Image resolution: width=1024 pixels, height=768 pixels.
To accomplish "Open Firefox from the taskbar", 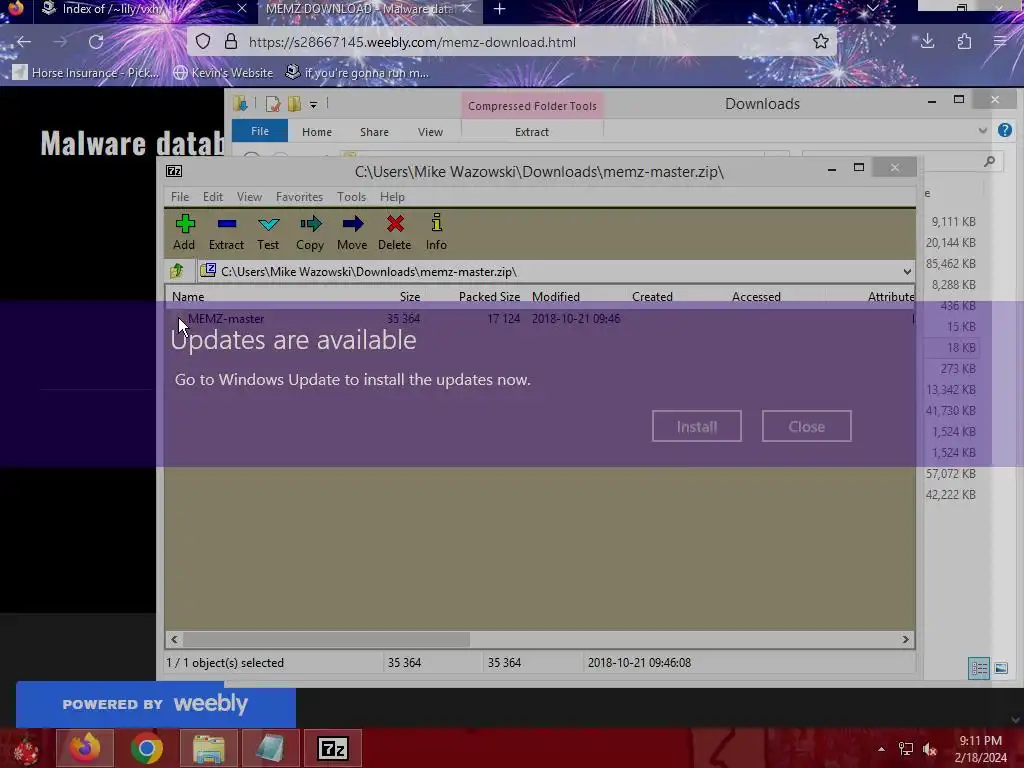I will coord(85,748).
